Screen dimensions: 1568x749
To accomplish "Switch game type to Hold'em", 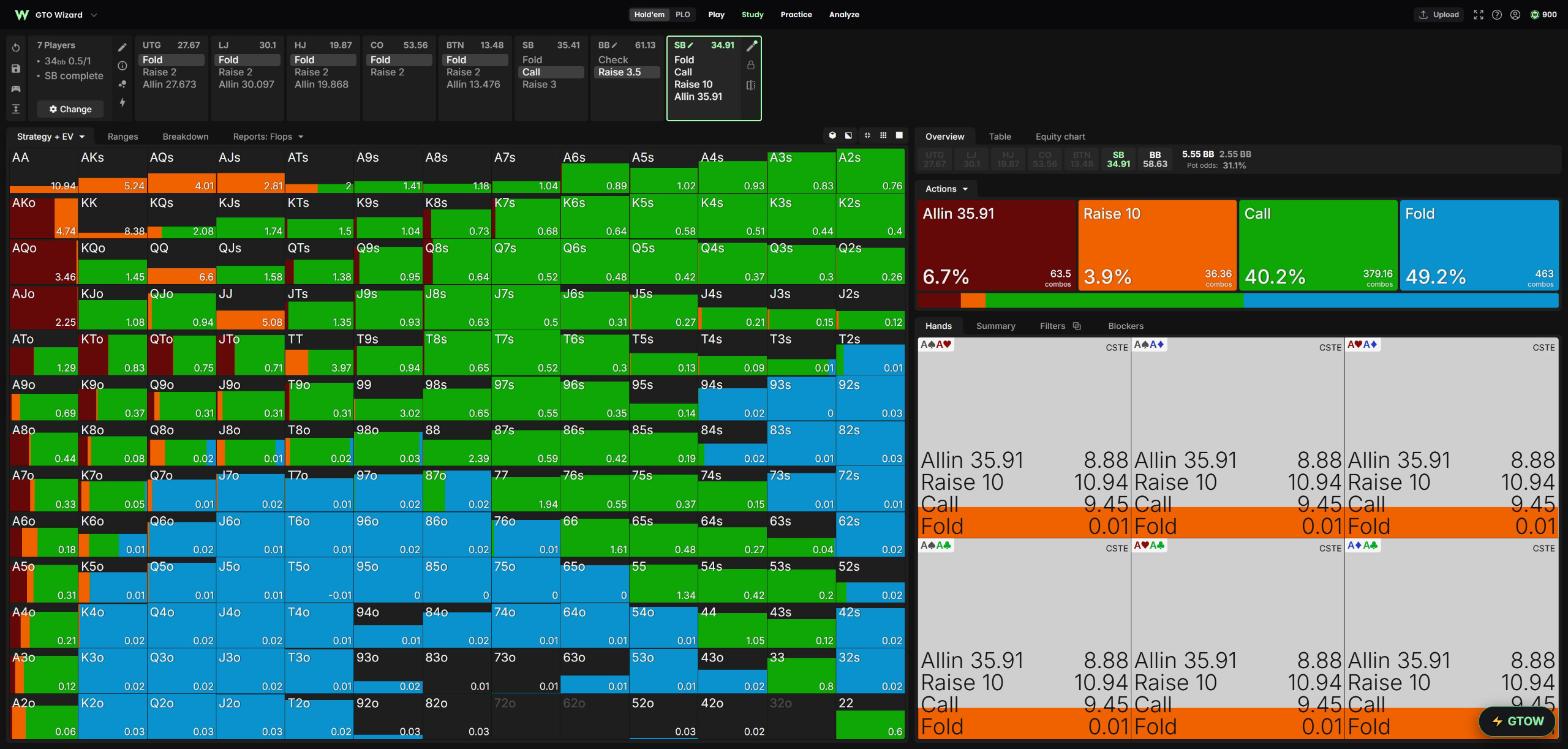I will point(648,15).
